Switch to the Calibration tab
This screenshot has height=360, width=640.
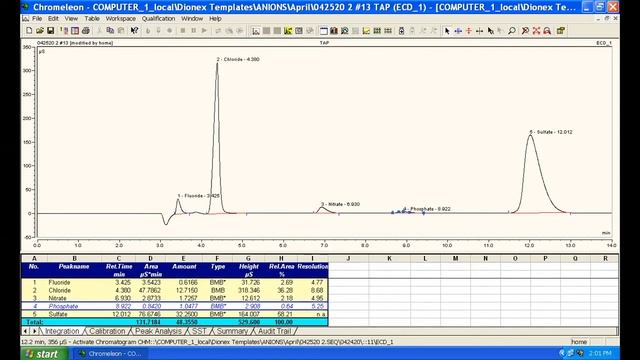pyautogui.click(x=107, y=331)
